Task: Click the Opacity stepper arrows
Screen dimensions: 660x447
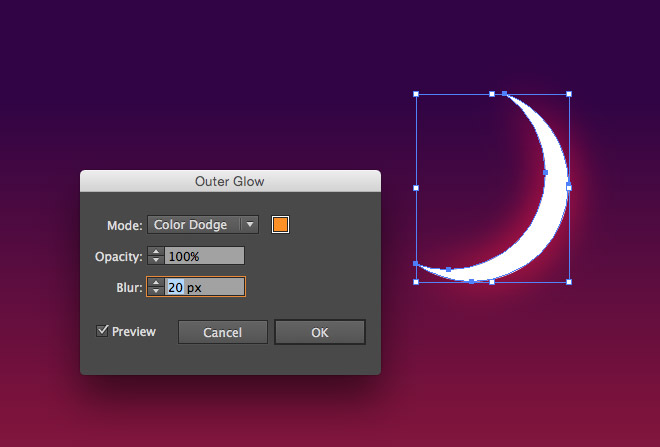Action: tap(156, 256)
